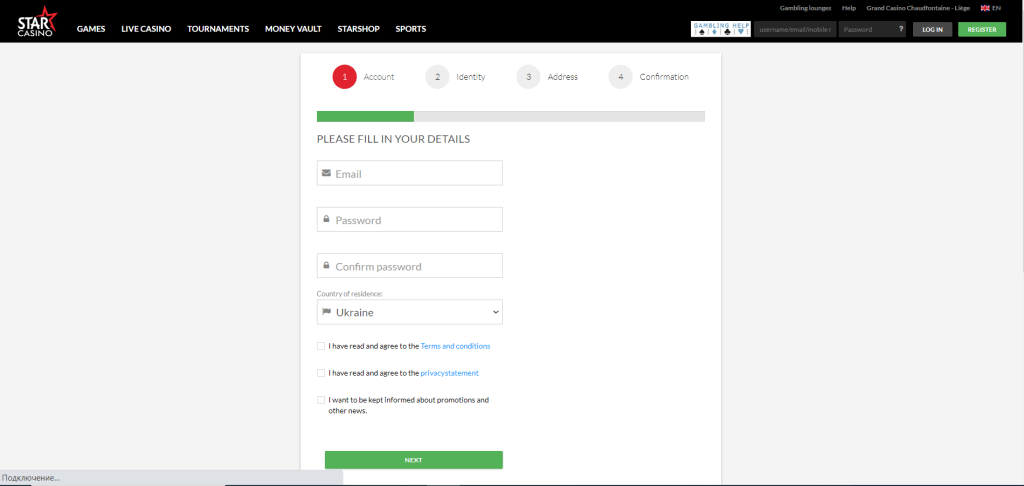Click the lock icon in Password field

(326, 219)
